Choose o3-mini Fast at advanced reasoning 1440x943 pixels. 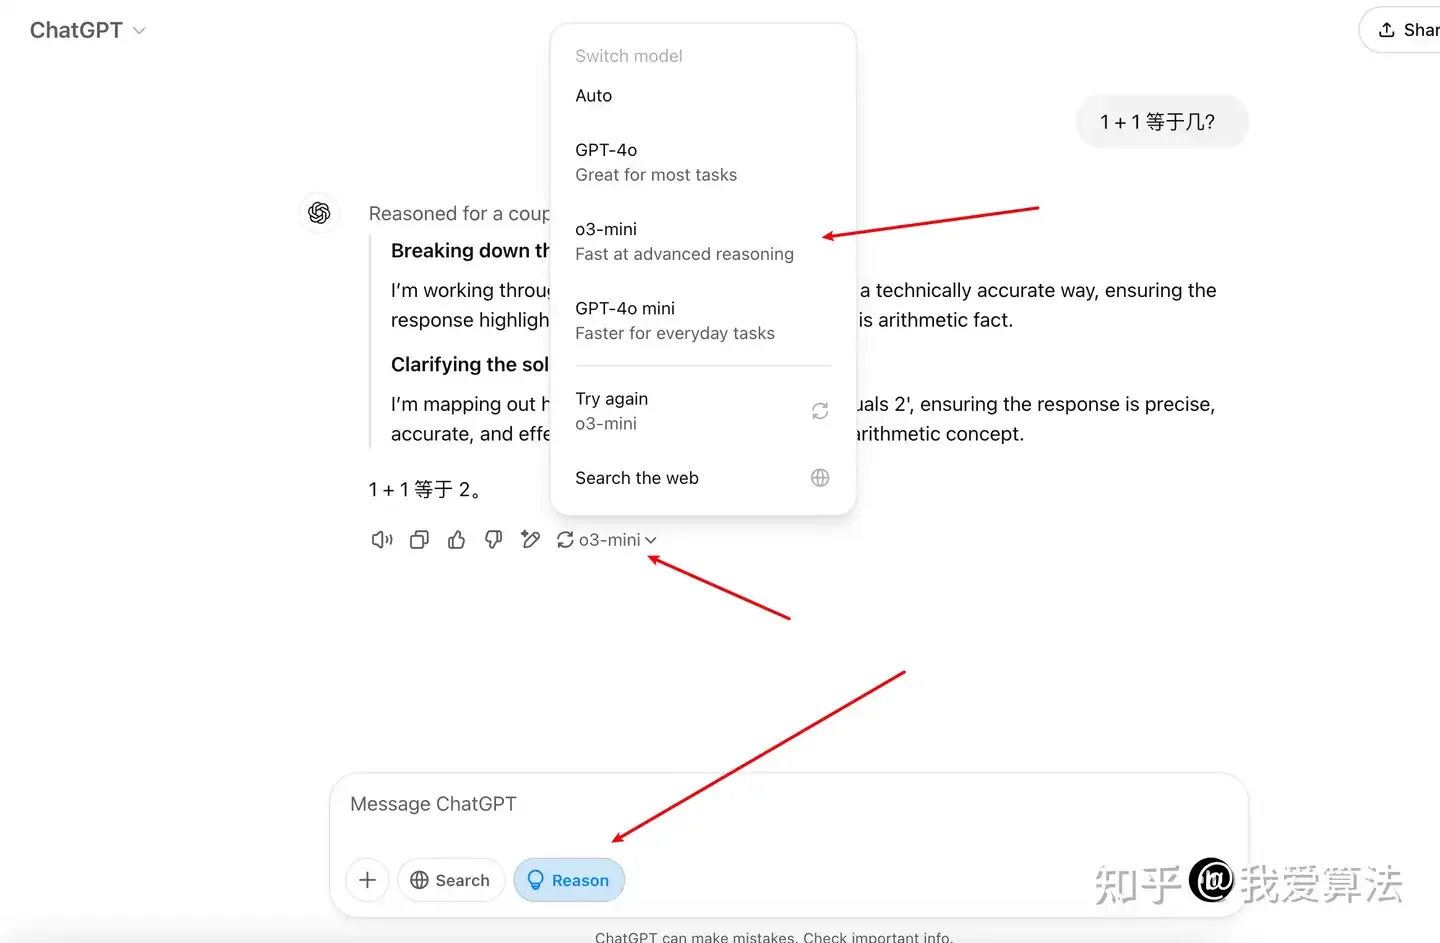703,241
